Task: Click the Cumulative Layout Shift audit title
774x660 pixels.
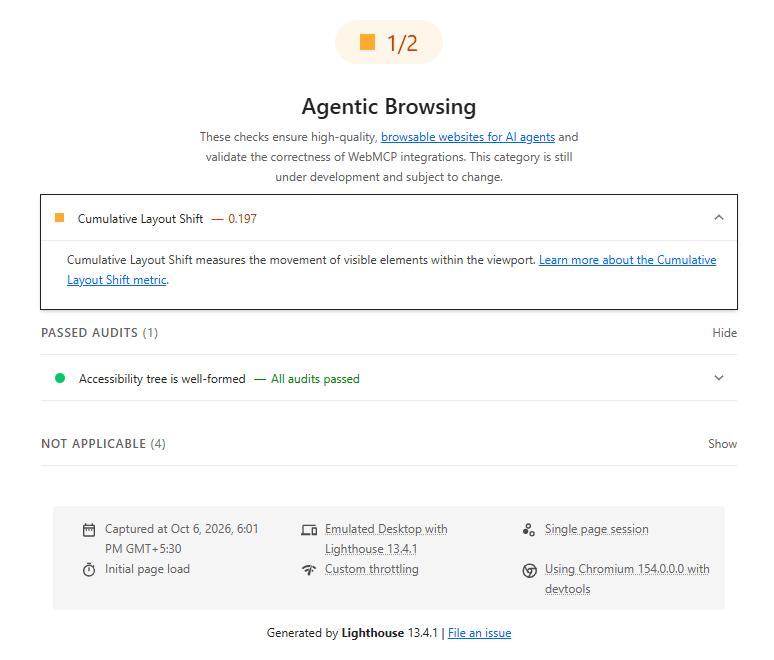Action: [140, 219]
